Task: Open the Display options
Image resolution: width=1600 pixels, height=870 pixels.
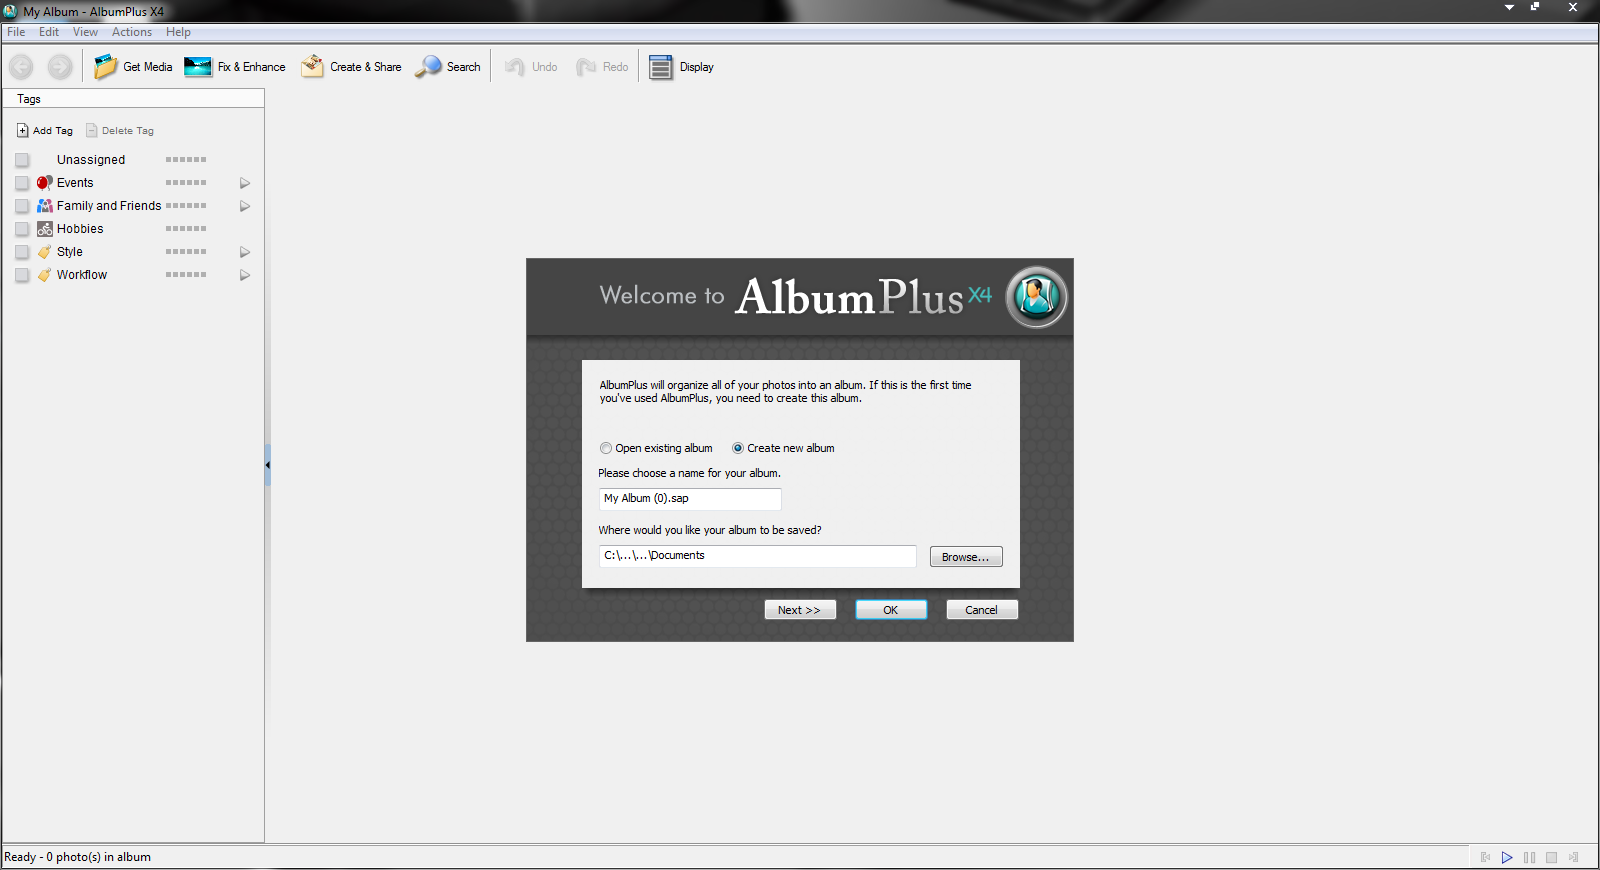Action: click(x=681, y=67)
